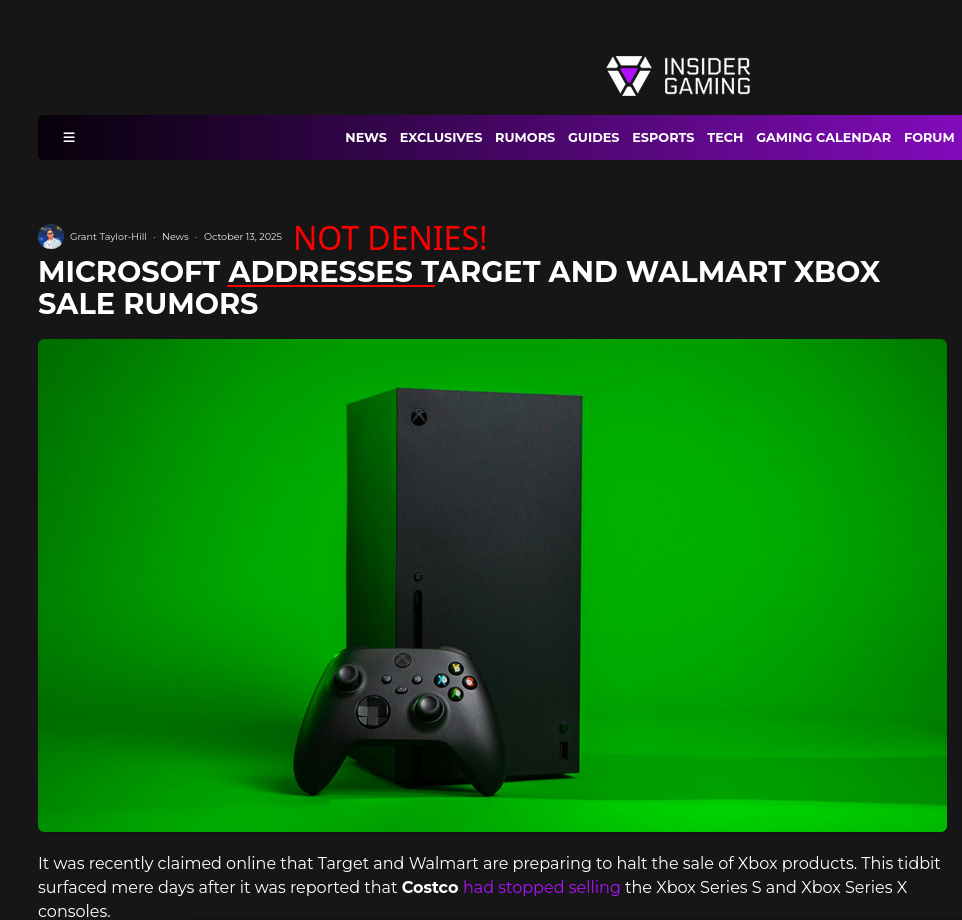
Task: Open the Esports nav item
Action: point(663,137)
